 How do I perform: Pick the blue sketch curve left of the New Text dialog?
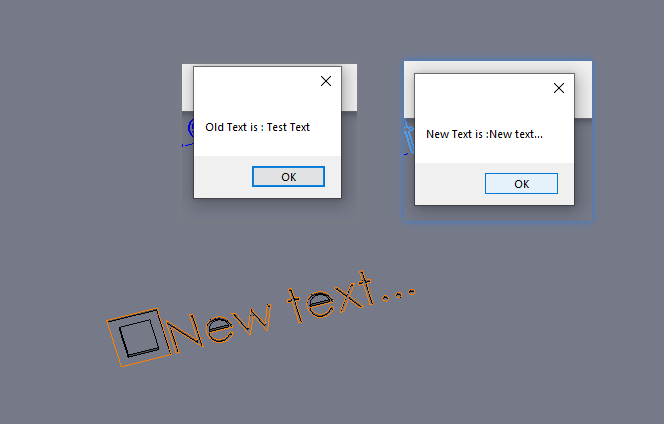(x=408, y=138)
